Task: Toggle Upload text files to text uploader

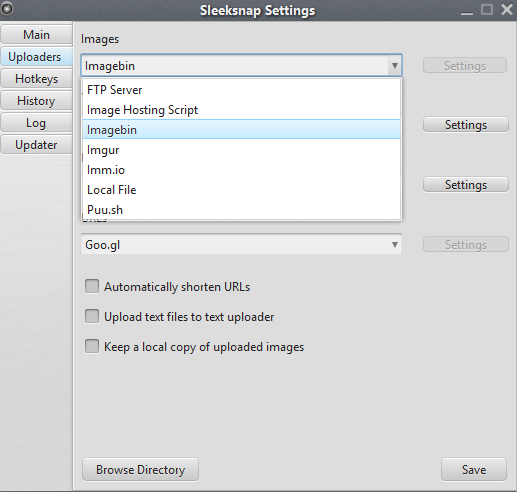Action: tap(92, 316)
